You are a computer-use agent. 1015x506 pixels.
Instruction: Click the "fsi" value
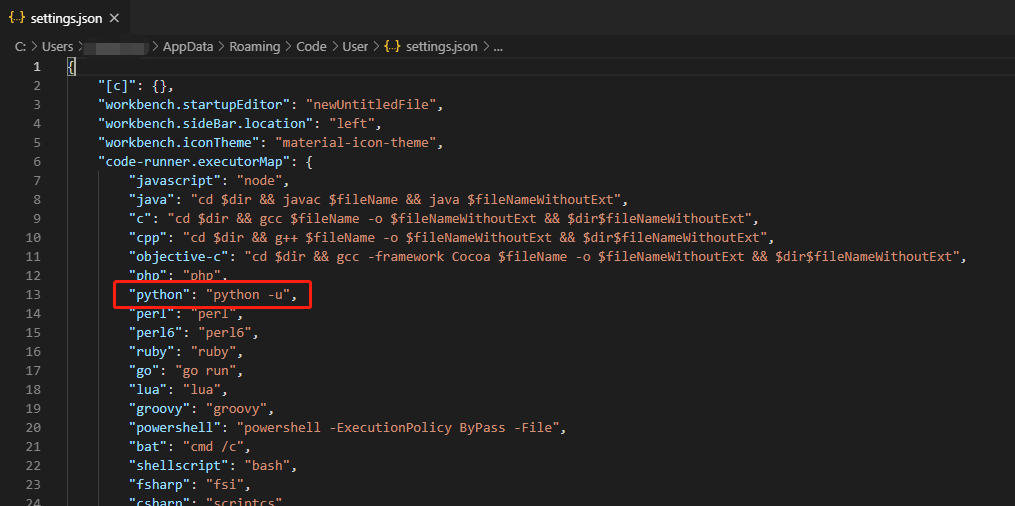coord(225,485)
